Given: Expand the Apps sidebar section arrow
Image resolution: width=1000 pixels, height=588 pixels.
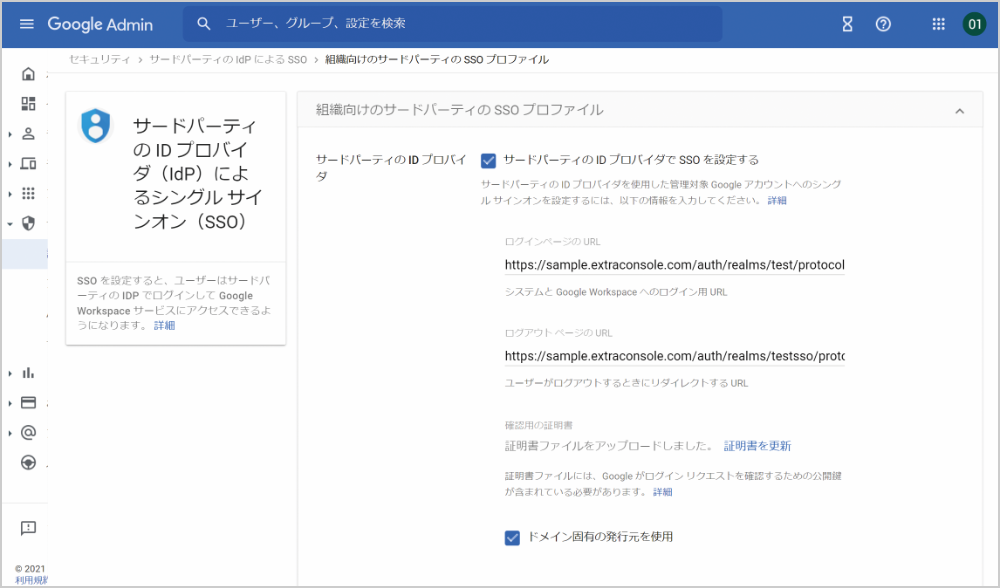Looking at the screenshot, I should [x=10, y=194].
